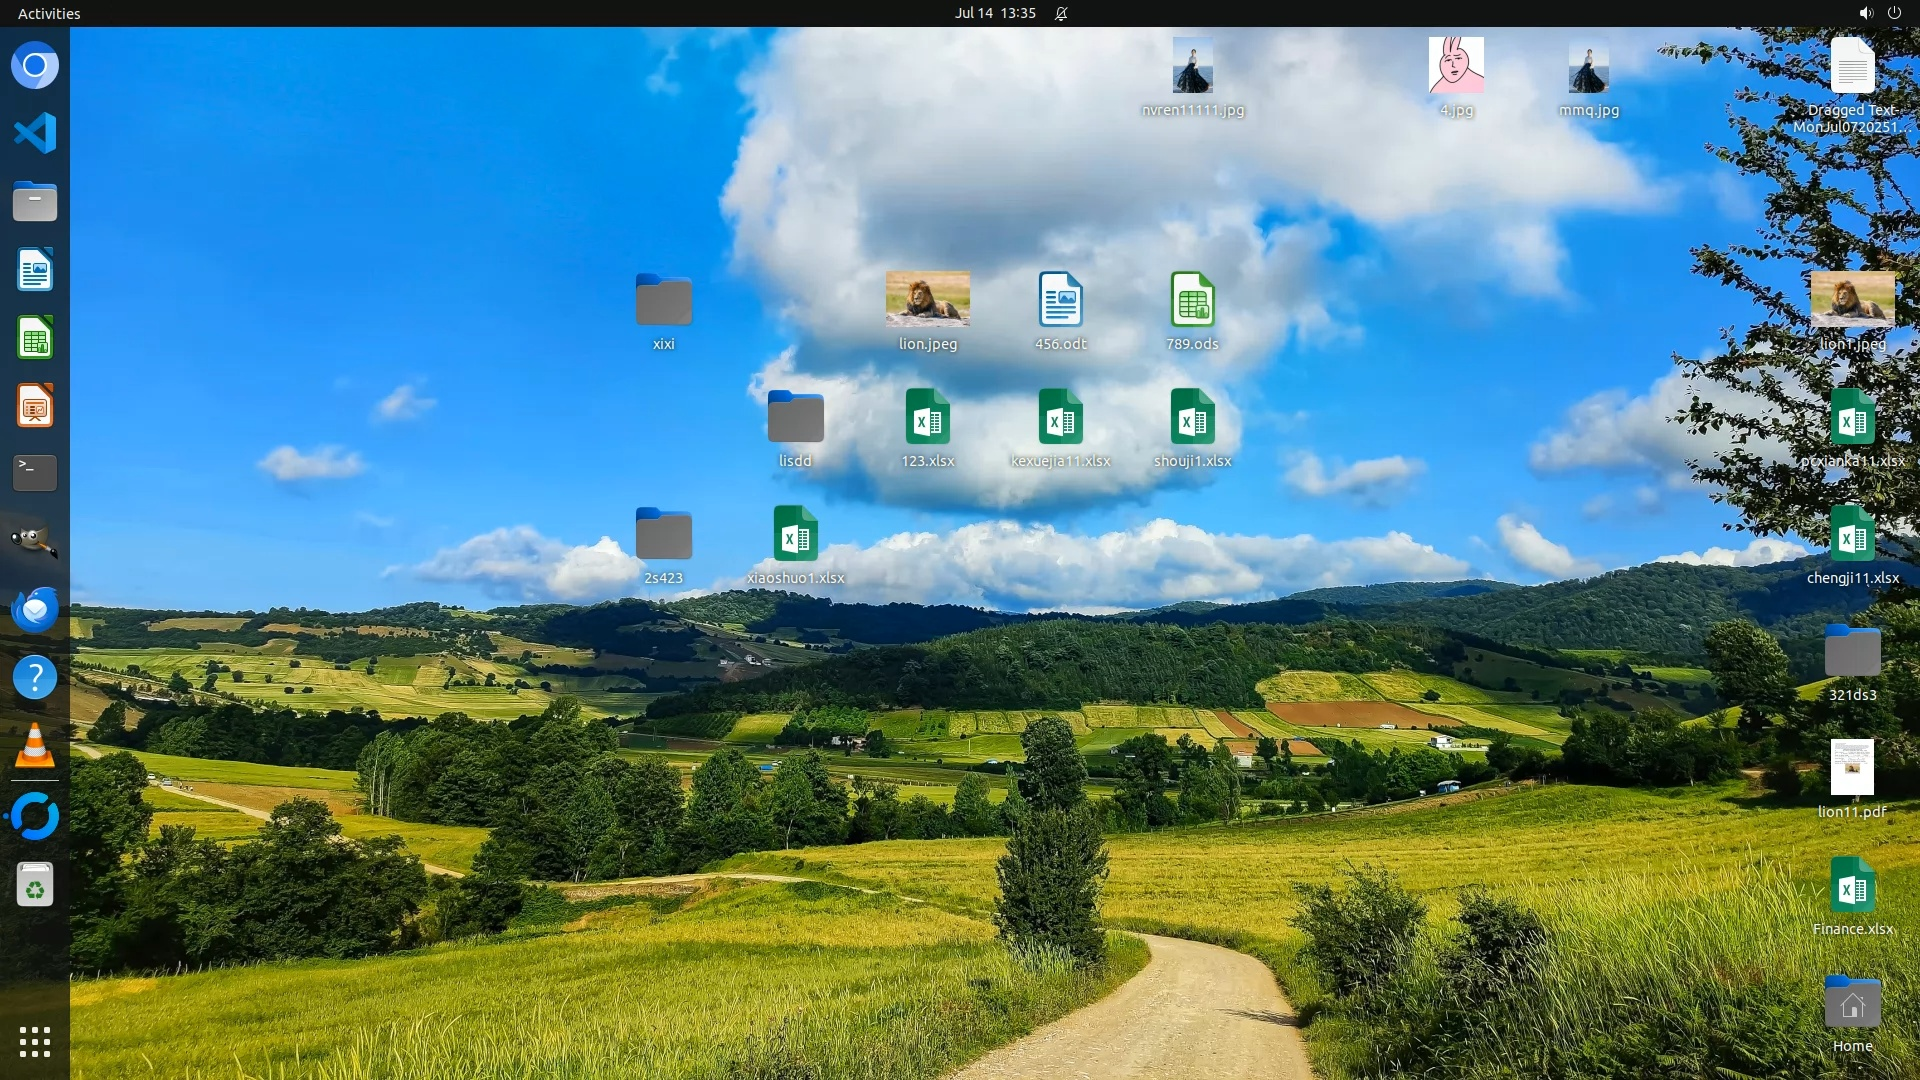Launch VLC media player icon

click(35, 746)
